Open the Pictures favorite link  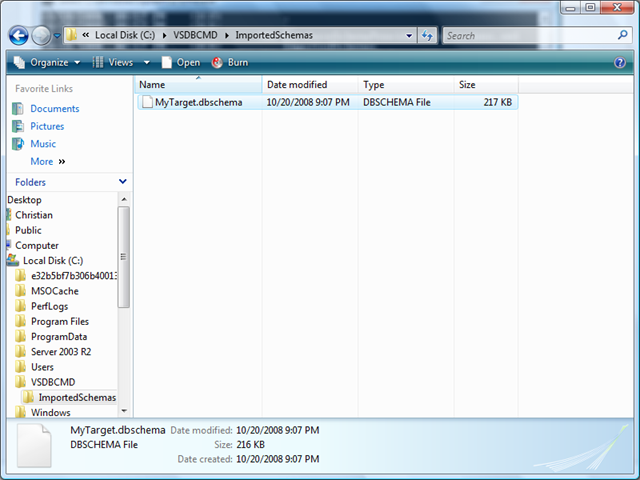click(x=47, y=126)
